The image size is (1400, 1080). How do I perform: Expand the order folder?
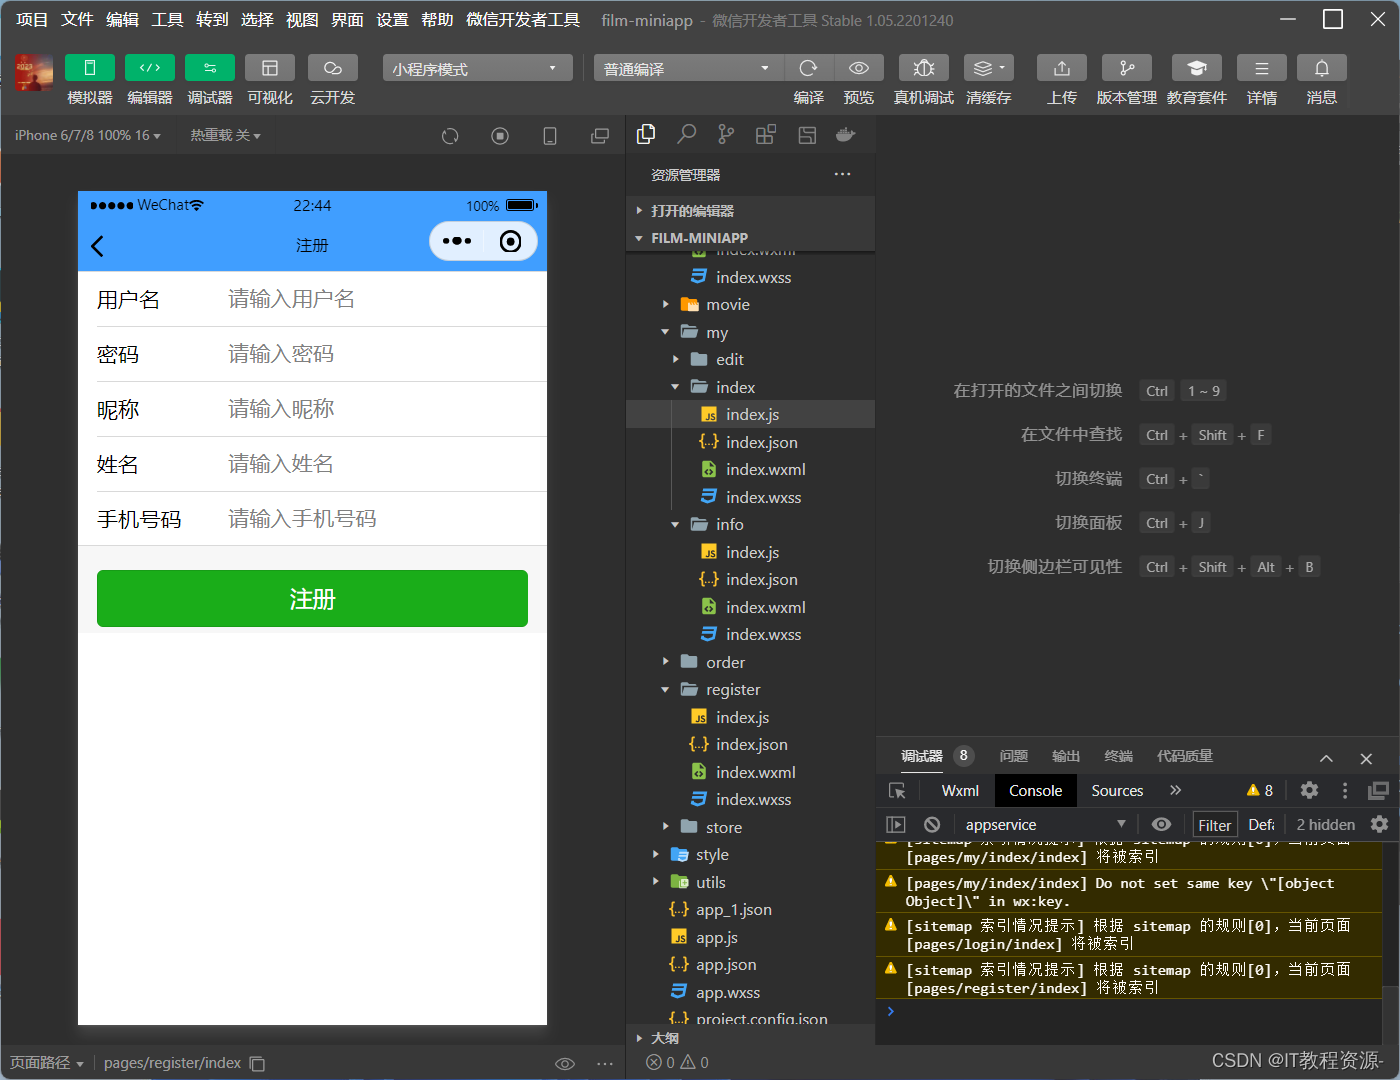pos(750,662)
